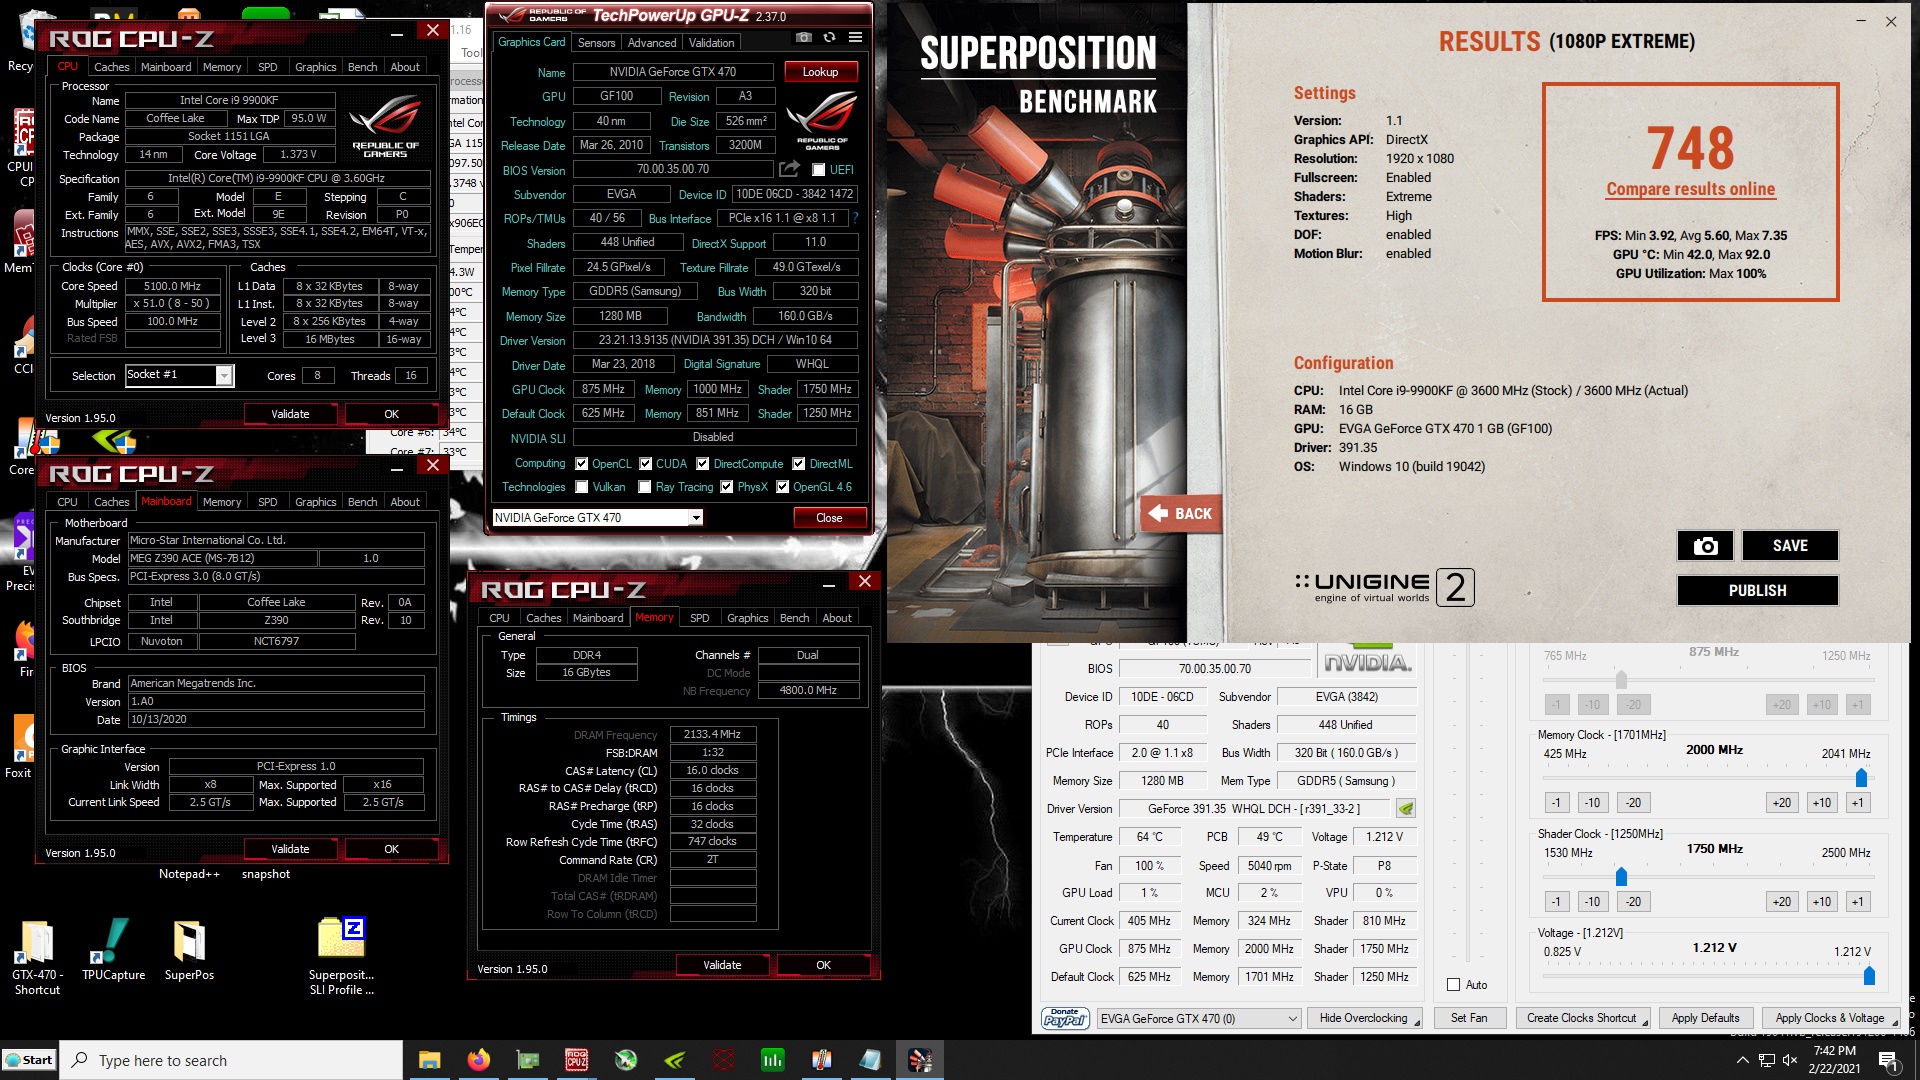Switch to the Sensors tab in GPU-Z
Viewport: 1920px width, 1080px height.
pyautogui.click(x=596, y=43)
